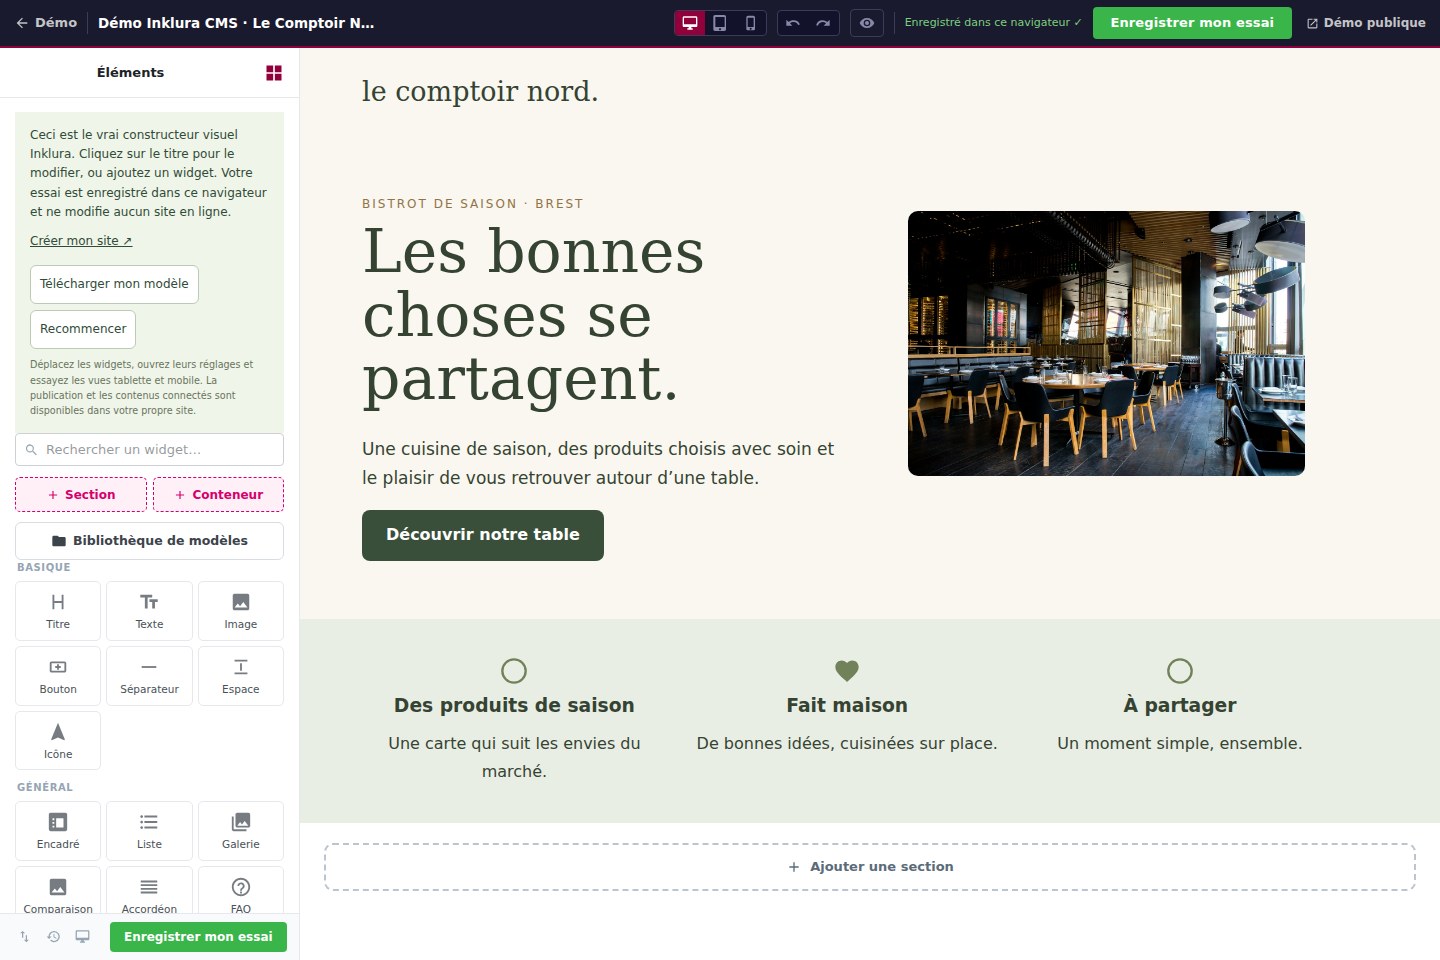Open the Démo publique link
Image resolution: width=1440 pixels, height=960 pixels.
[x=1366, y=22]
